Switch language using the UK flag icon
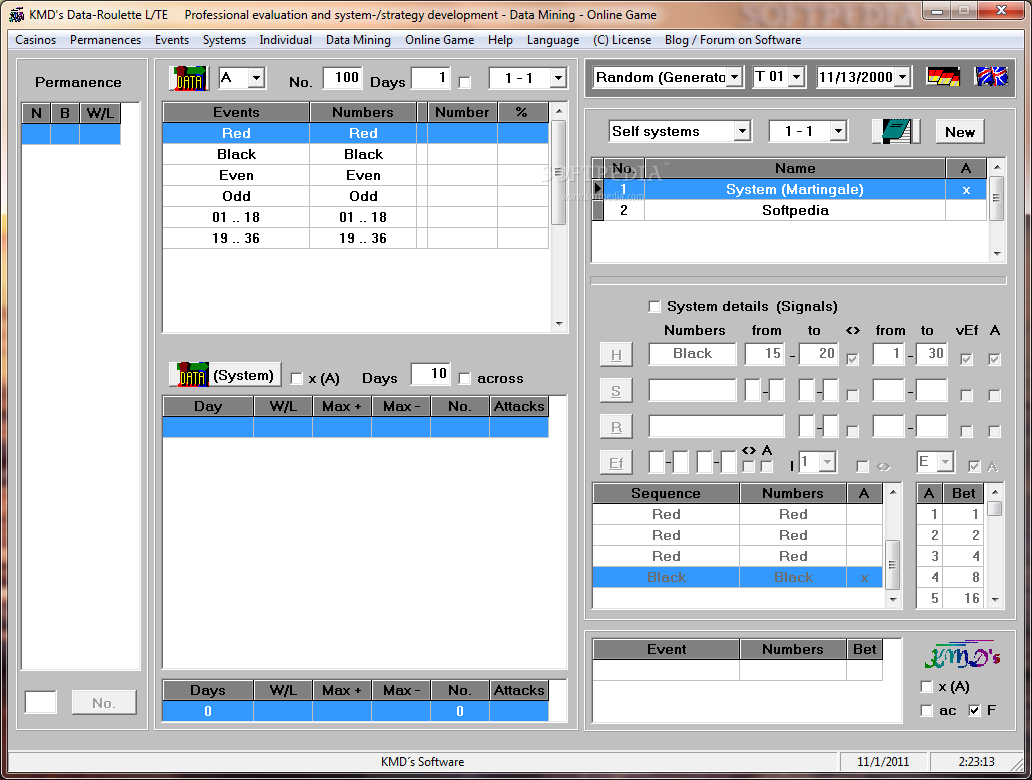 (x=991, y=77)
